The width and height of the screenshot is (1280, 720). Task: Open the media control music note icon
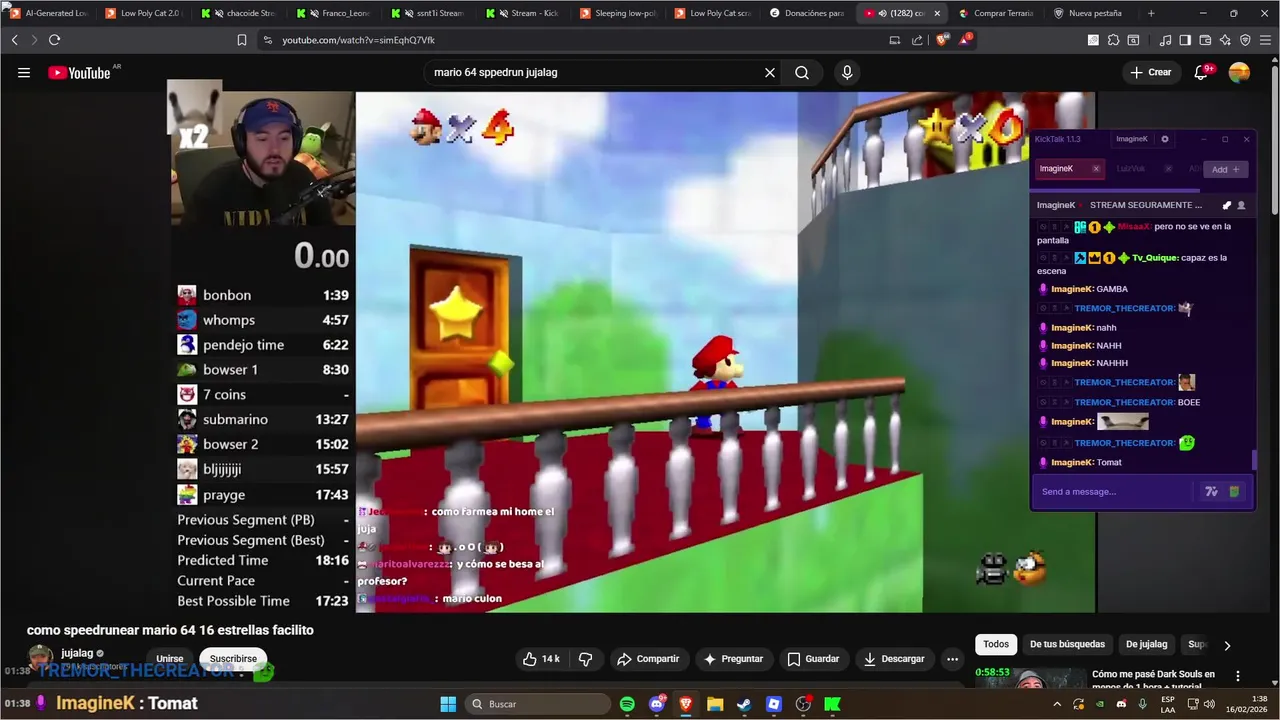(x=1165, y=40)
